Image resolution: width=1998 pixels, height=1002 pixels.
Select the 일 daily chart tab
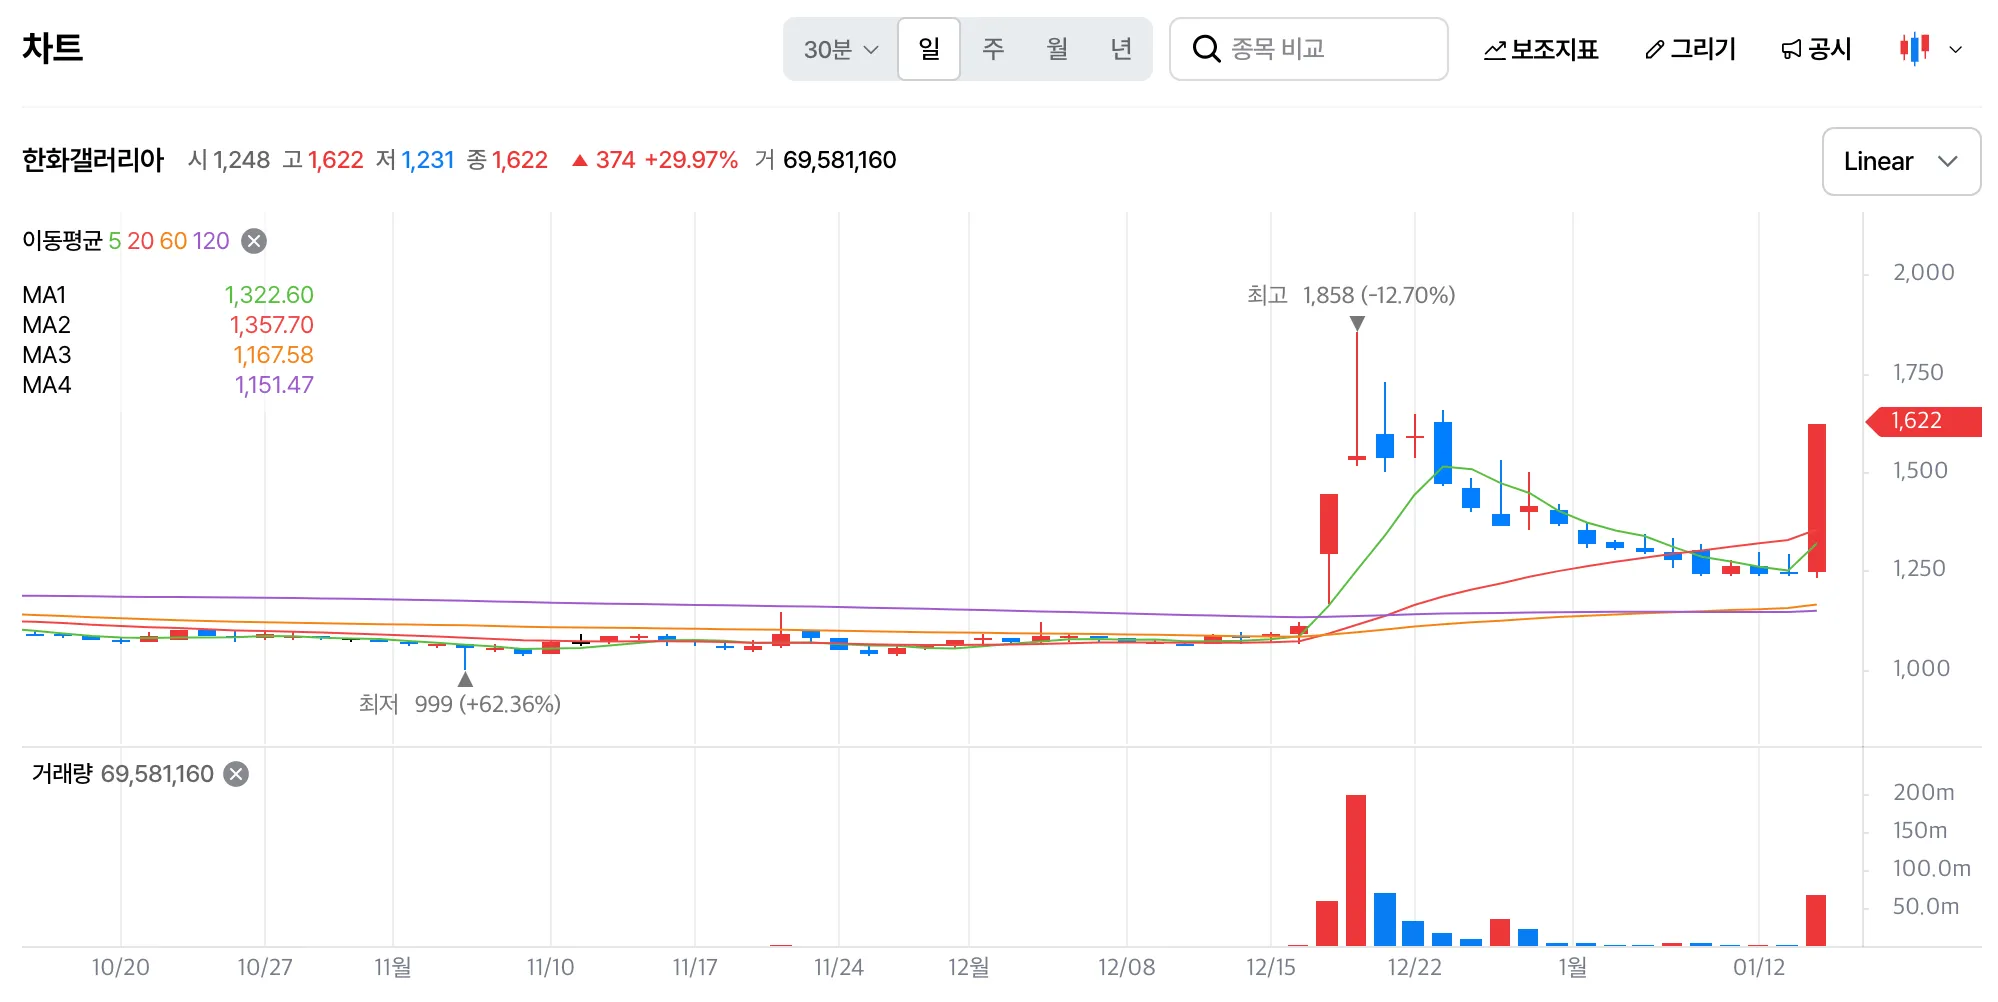pos(928,48)
